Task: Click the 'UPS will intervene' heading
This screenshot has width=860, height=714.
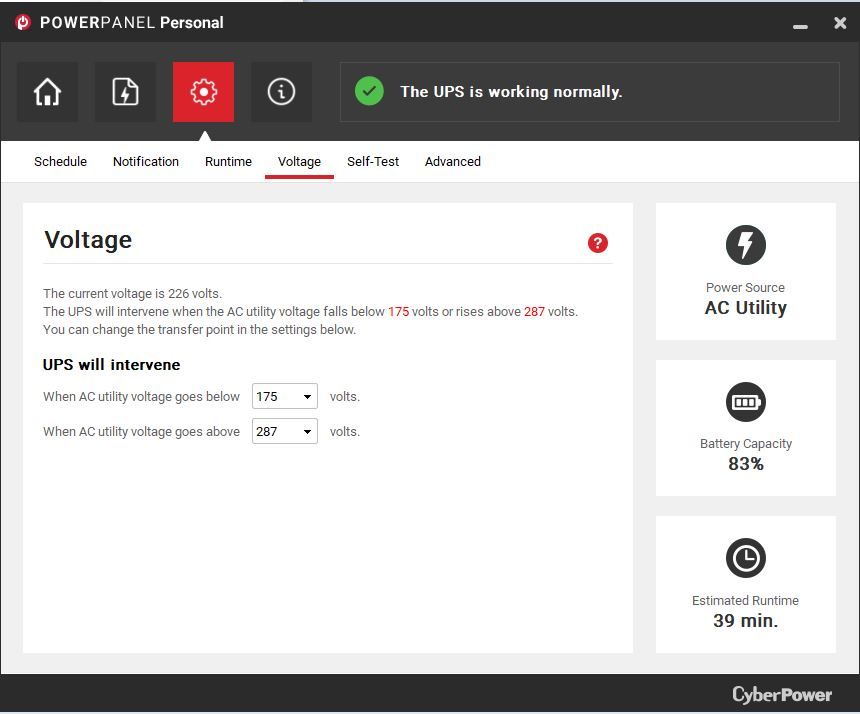Action: click(111, 365)
